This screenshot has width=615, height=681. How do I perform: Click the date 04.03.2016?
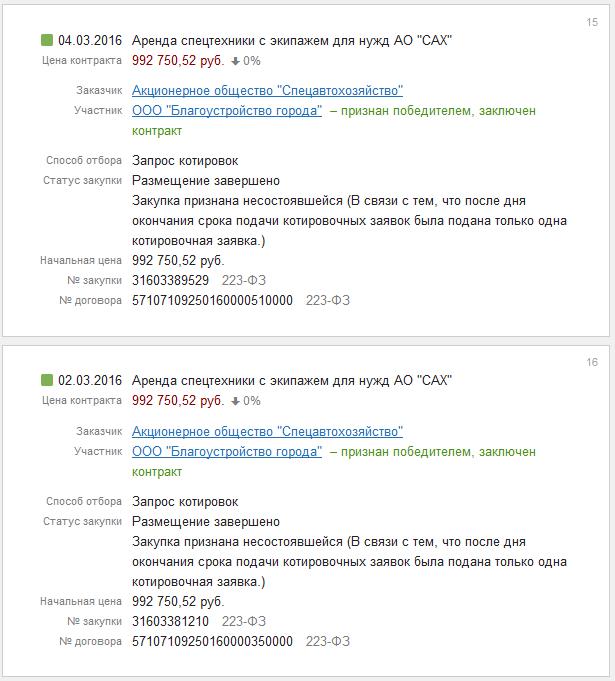[x=90, y=40]
